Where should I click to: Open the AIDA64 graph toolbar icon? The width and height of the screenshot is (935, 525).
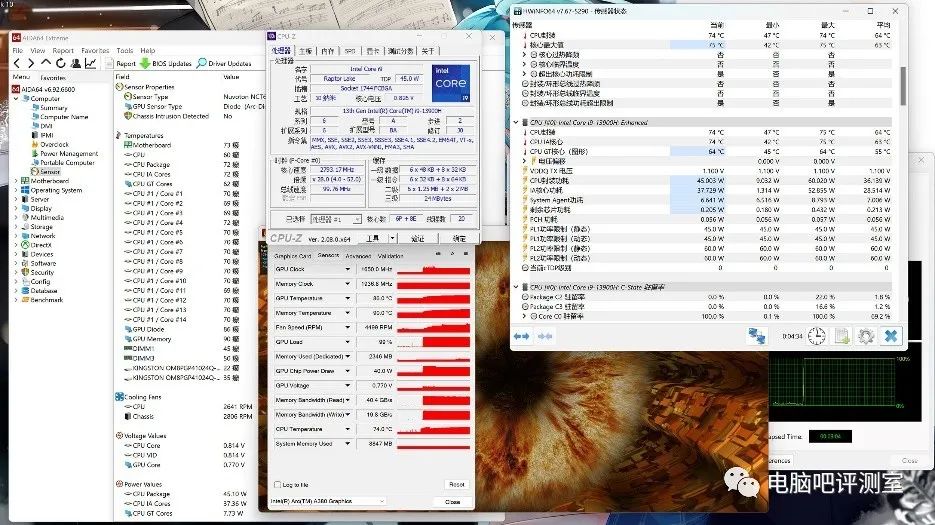pyautogui.click(x=91, y=63)
